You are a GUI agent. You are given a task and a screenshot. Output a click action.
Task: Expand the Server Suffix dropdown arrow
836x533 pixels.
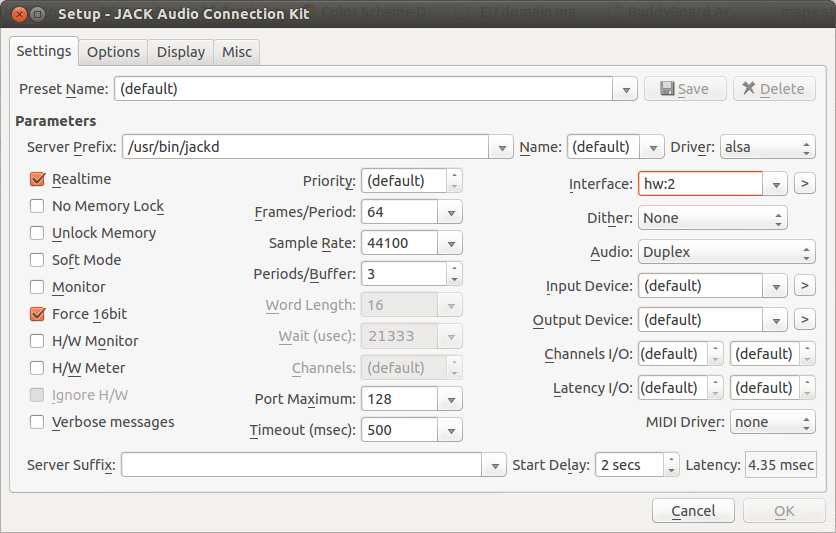495,465
